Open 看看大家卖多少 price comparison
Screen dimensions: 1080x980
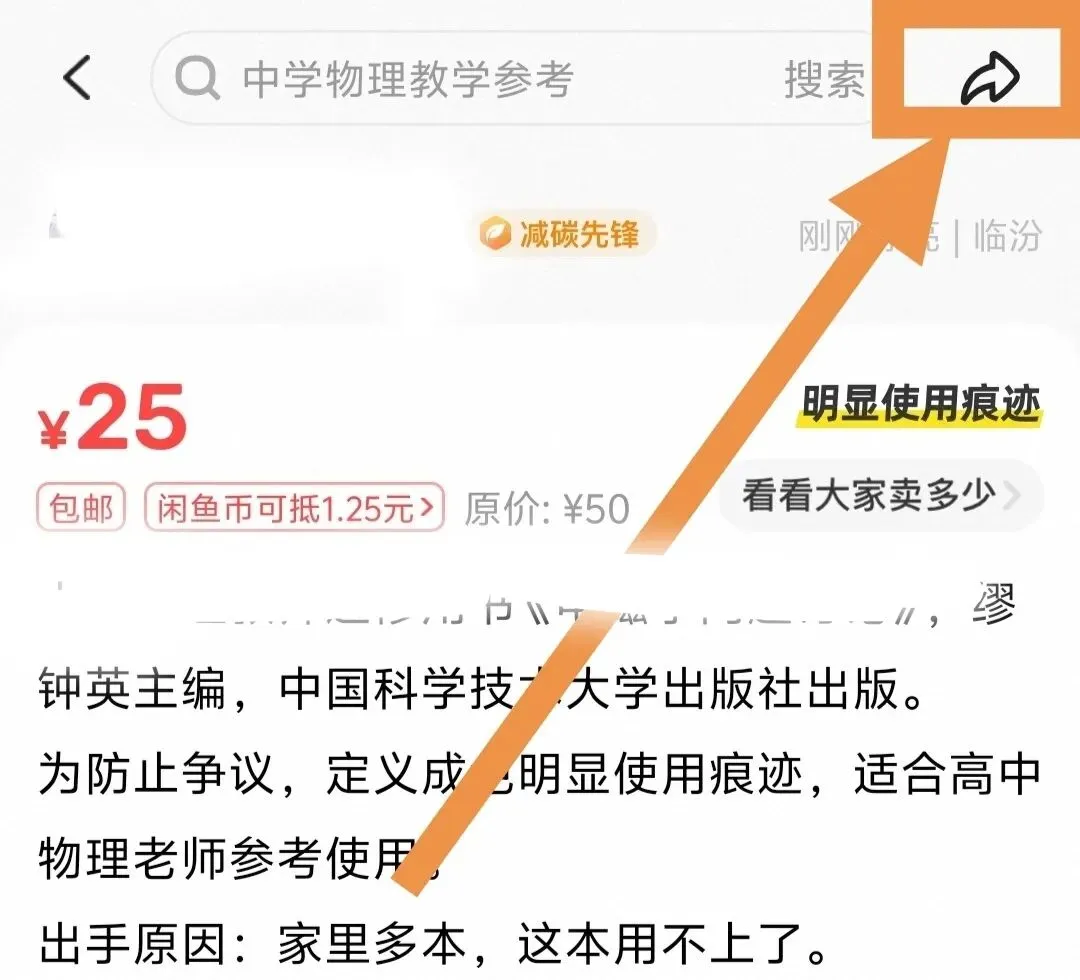(882, 496)
